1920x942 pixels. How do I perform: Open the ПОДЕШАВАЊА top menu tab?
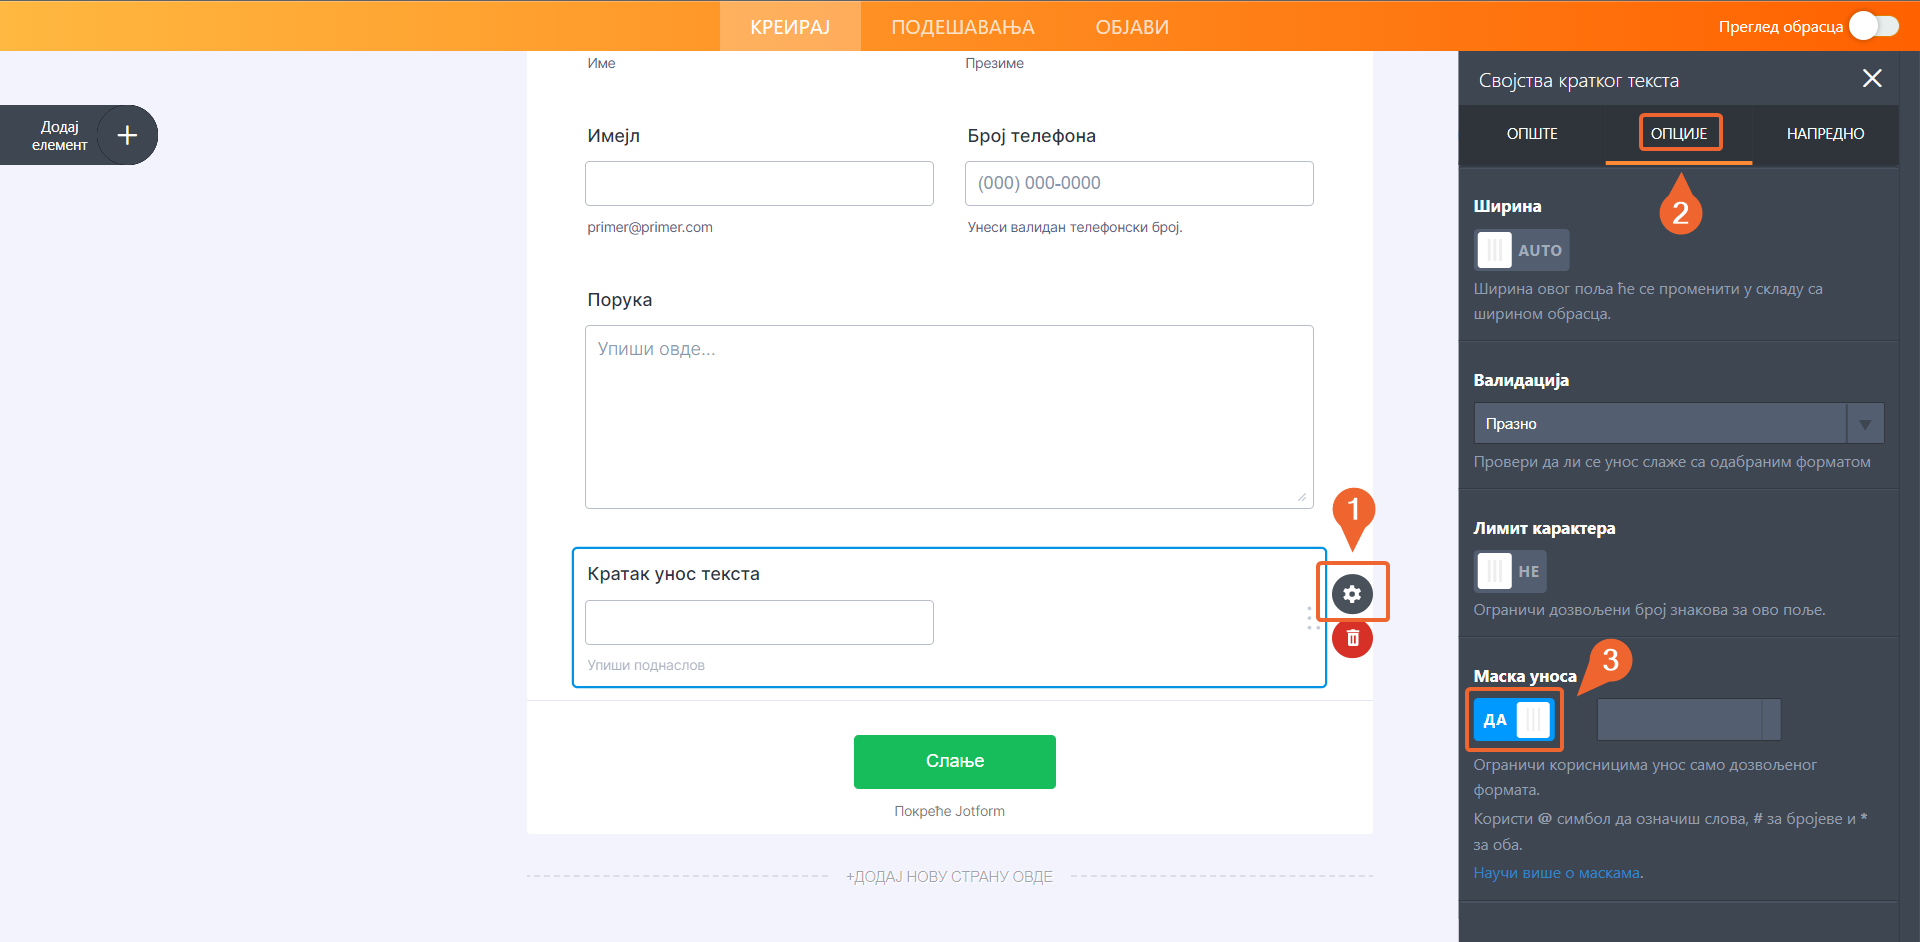(963, 27)
